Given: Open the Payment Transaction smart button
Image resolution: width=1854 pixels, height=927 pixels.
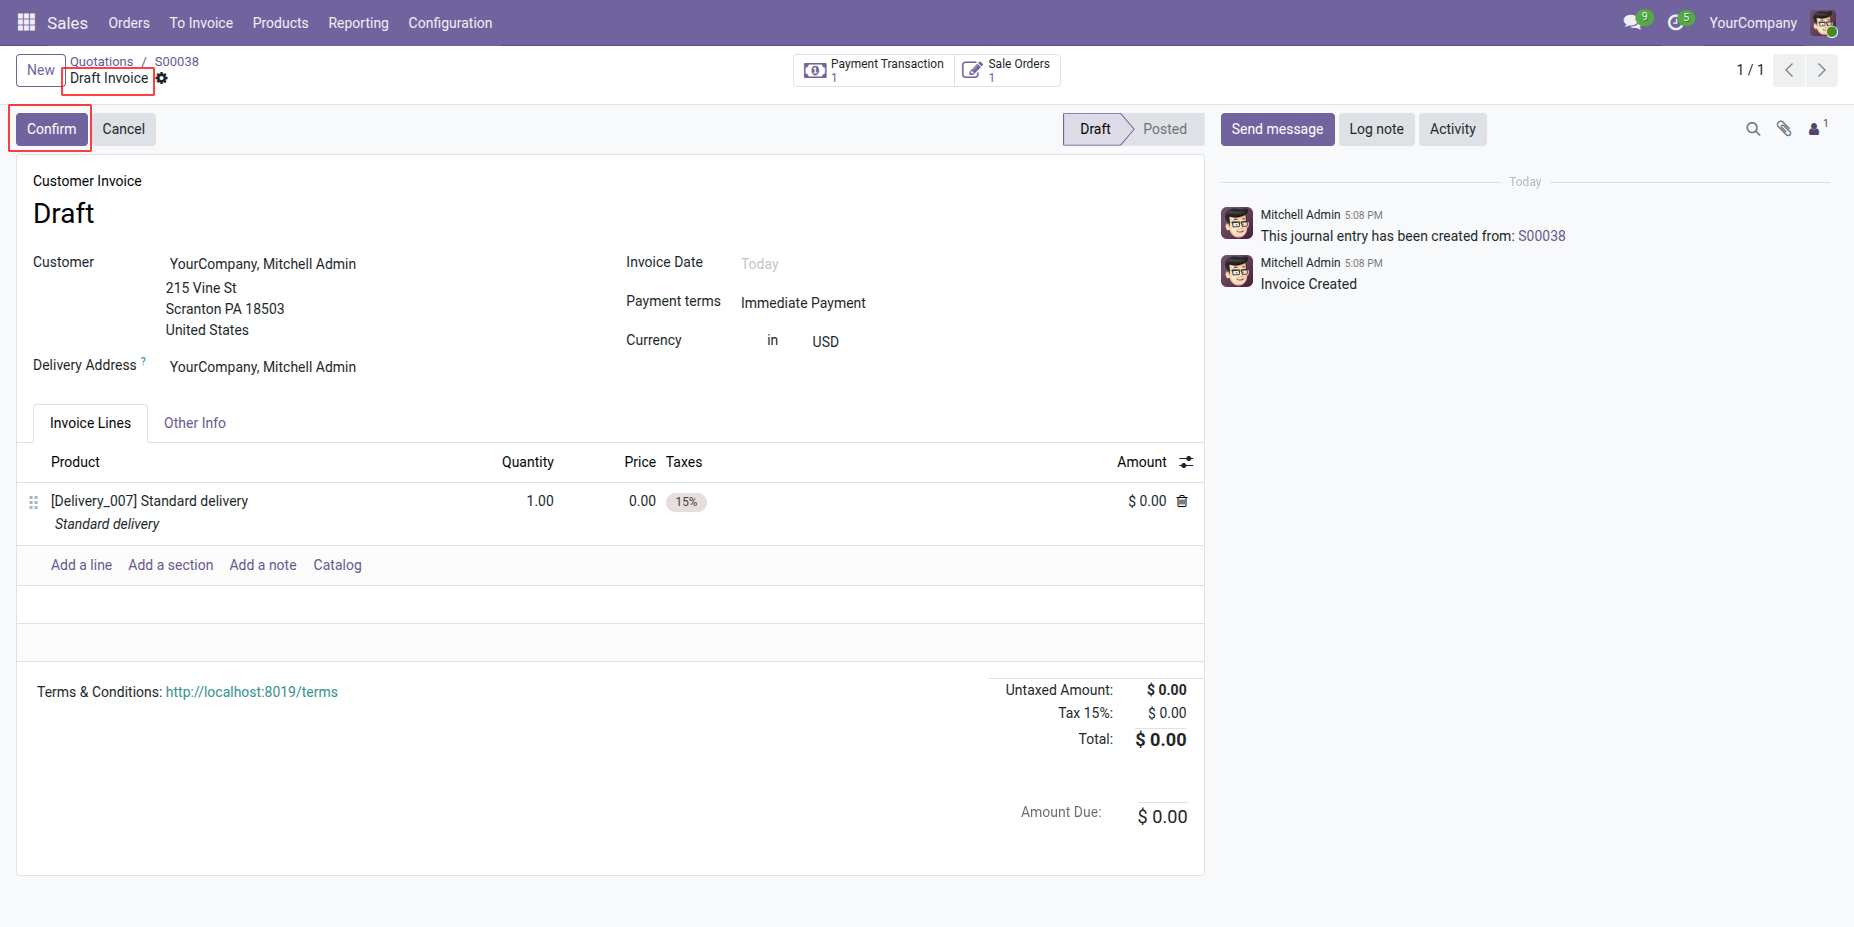Looking at the screenshot, I should pyautogui.click(x=875, y=70).
